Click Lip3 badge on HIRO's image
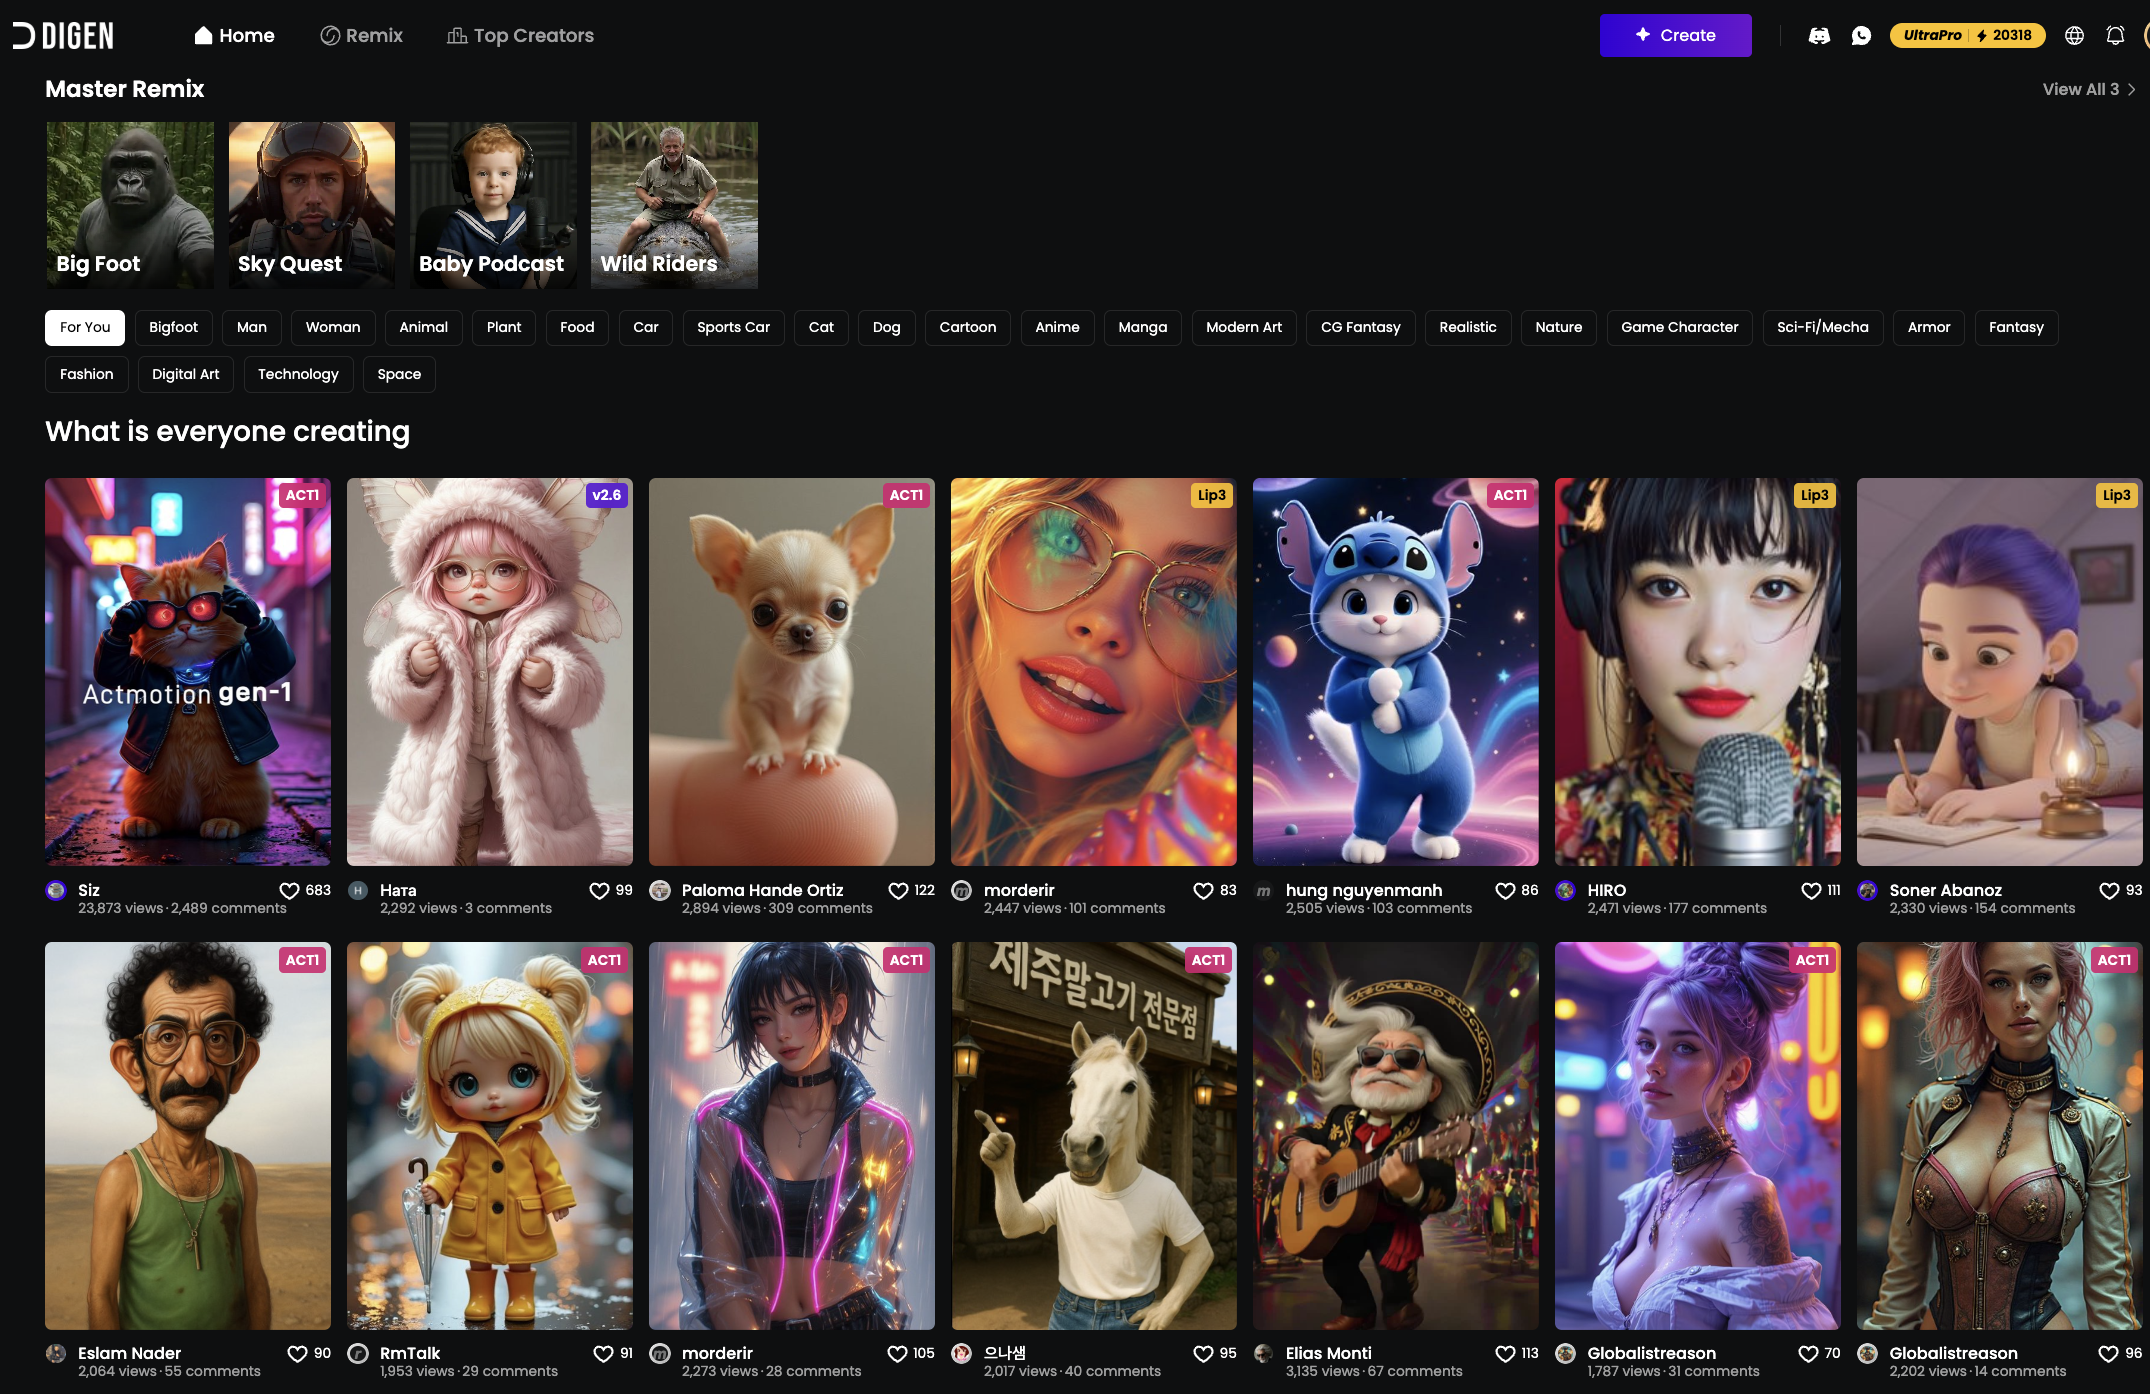Viewport: 2150px width, 1394px height. 1814,495
